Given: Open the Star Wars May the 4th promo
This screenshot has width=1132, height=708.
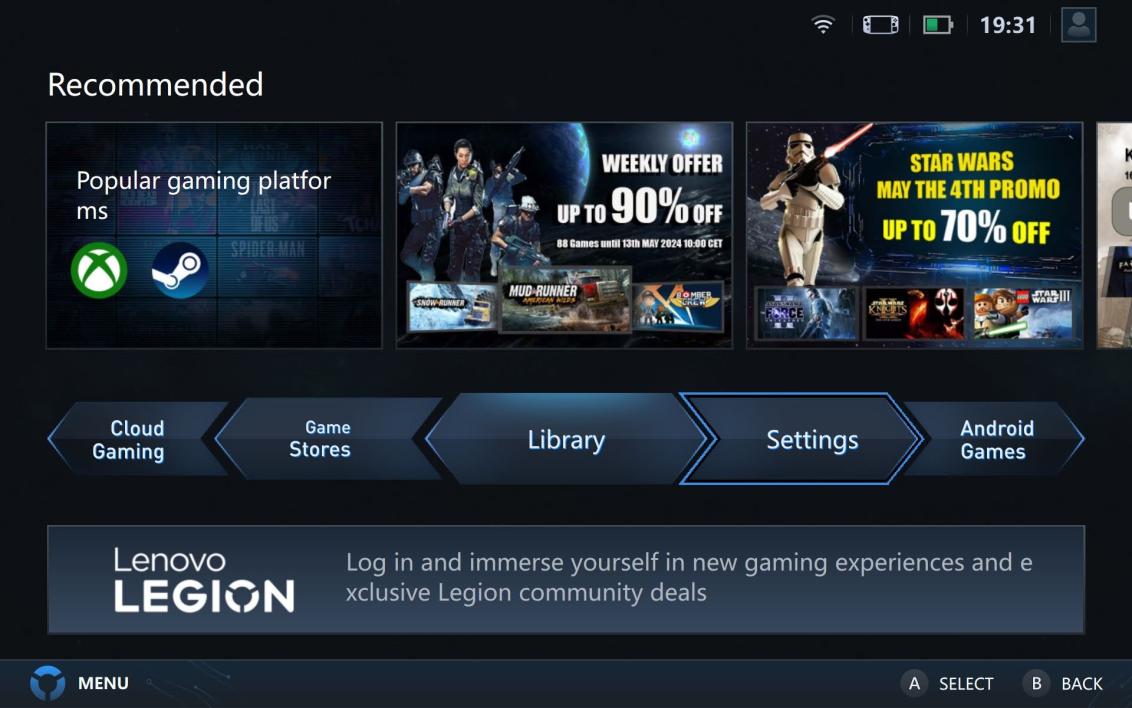Looking at the screenshot, I should 914,235.
